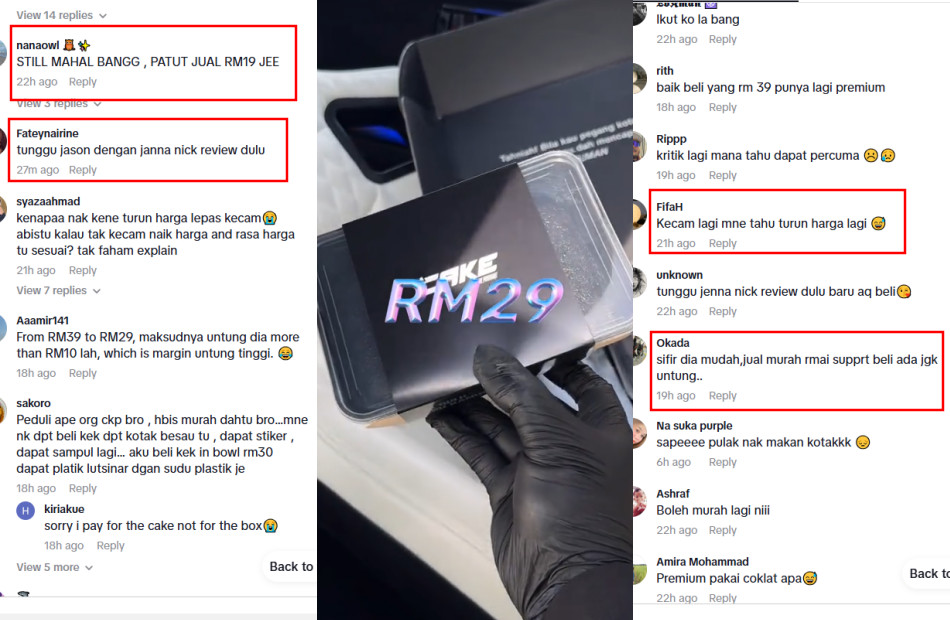Viewport: 950px width, 620px height.
Task: Click Back to button in left comments
Action: coord(291,567)
